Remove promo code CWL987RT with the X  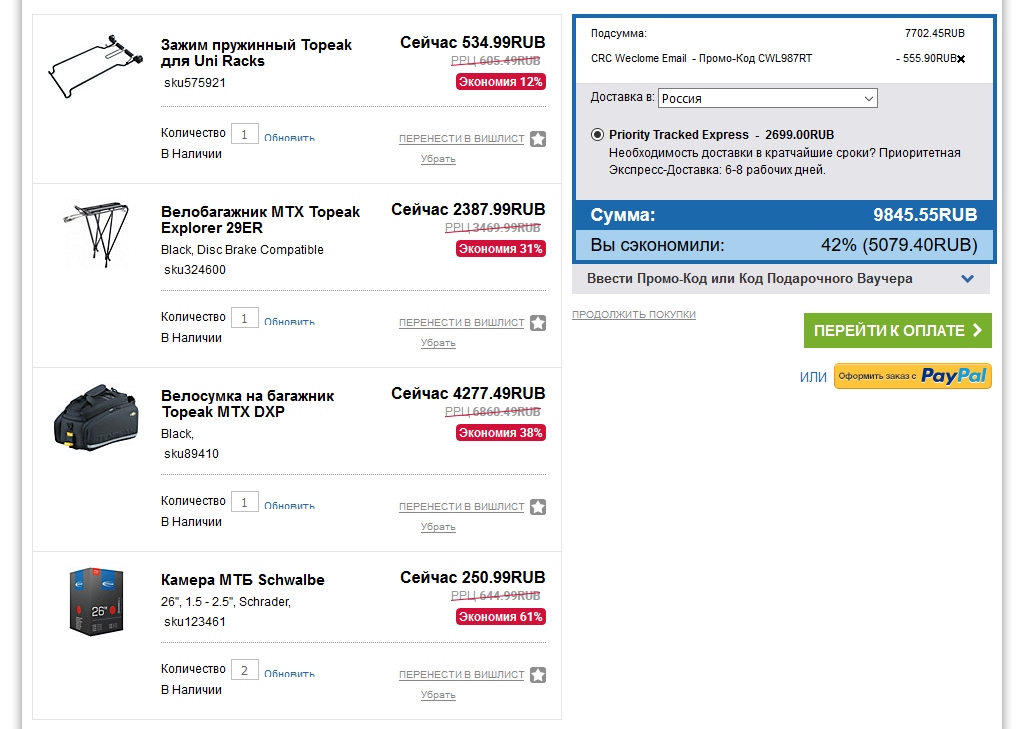coord(961,59)
